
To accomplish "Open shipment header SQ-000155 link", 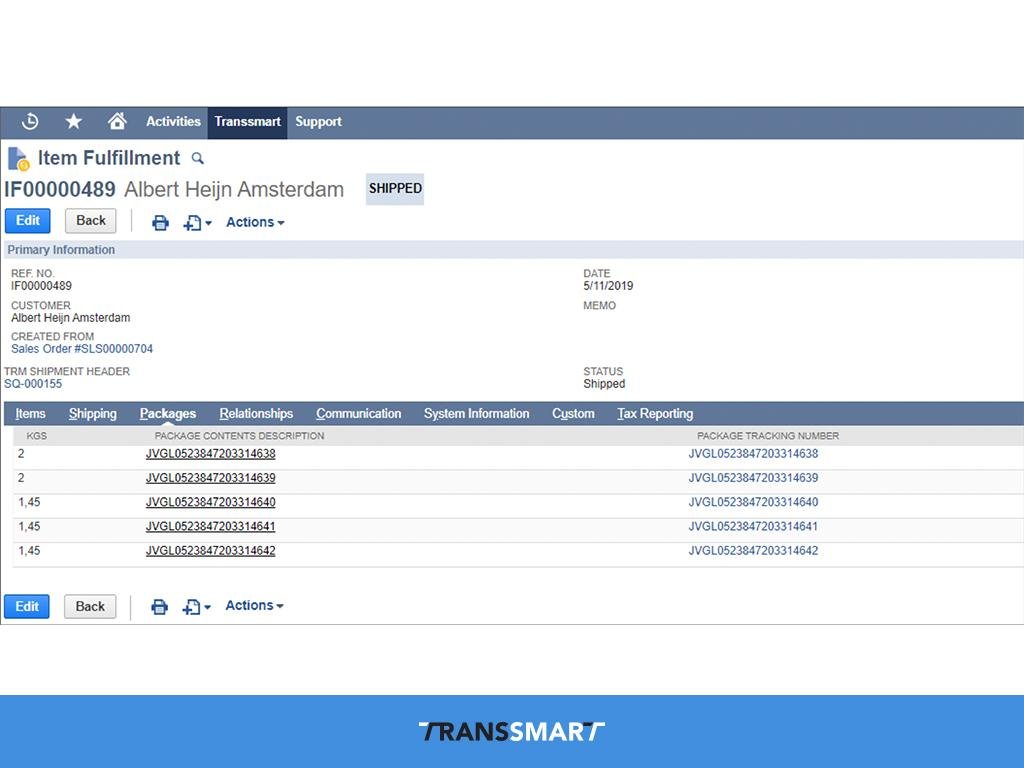I will 33,384.
